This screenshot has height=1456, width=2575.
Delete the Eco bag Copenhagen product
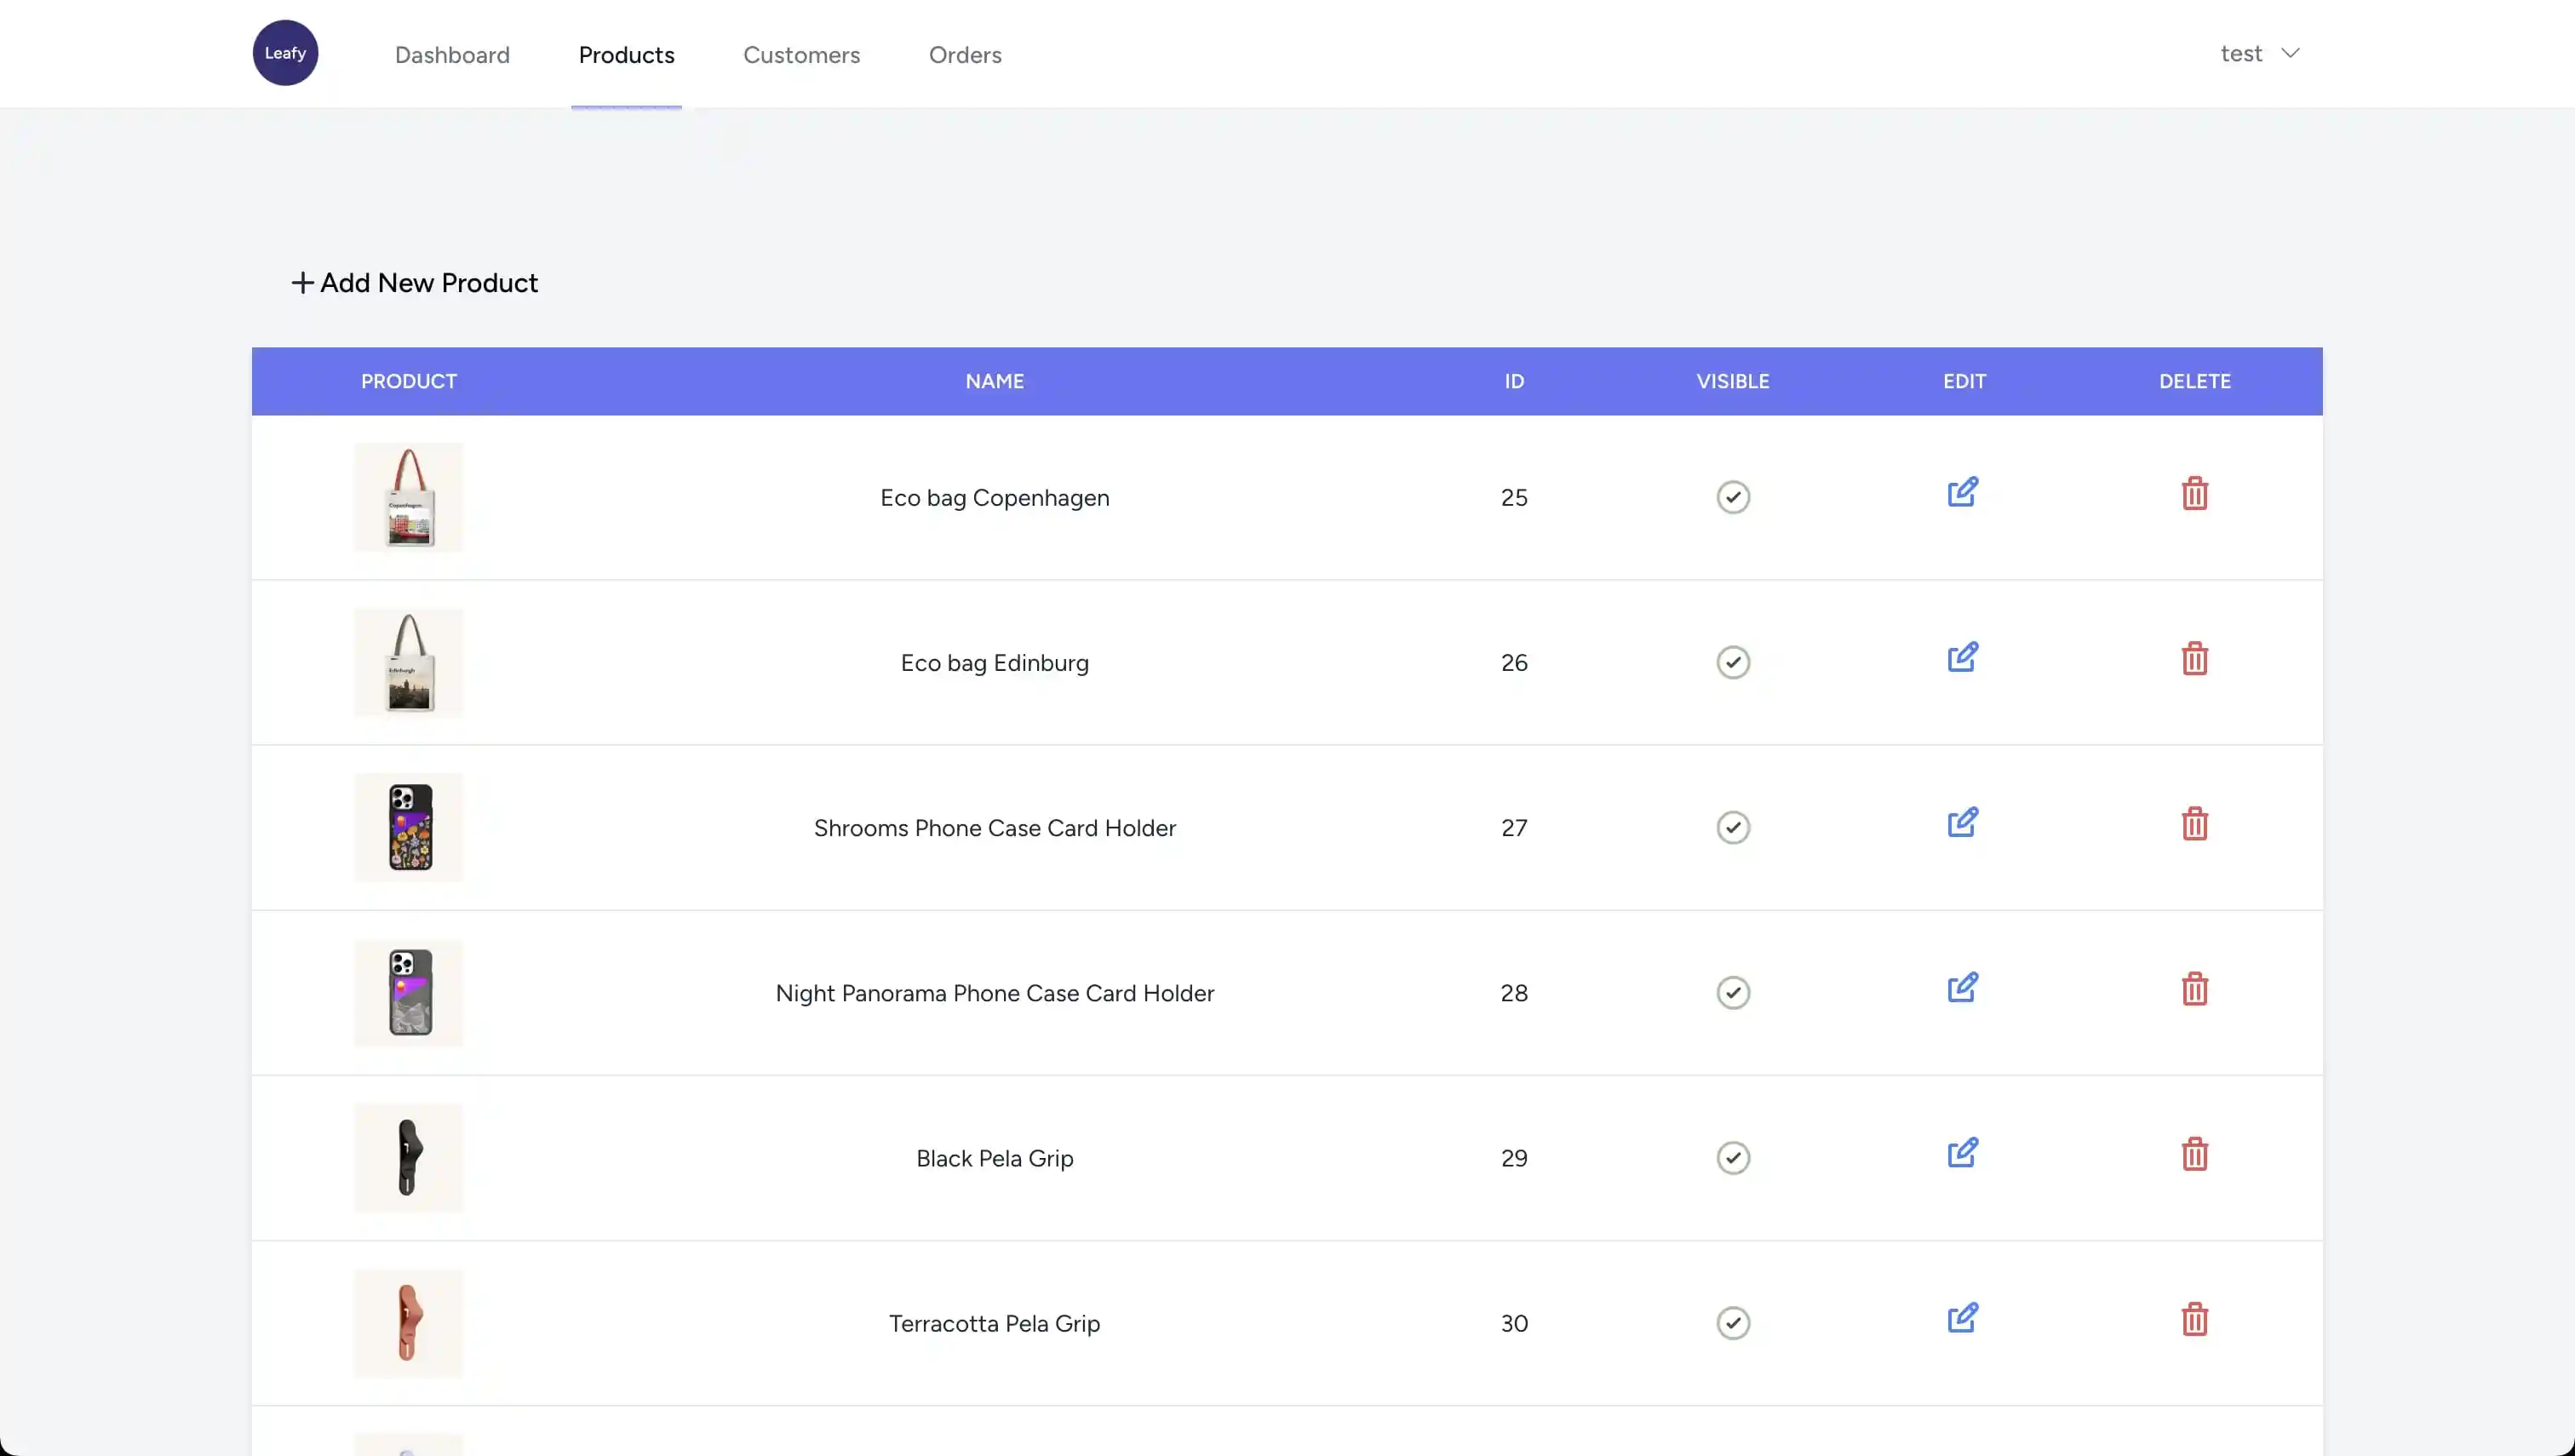2194,494
